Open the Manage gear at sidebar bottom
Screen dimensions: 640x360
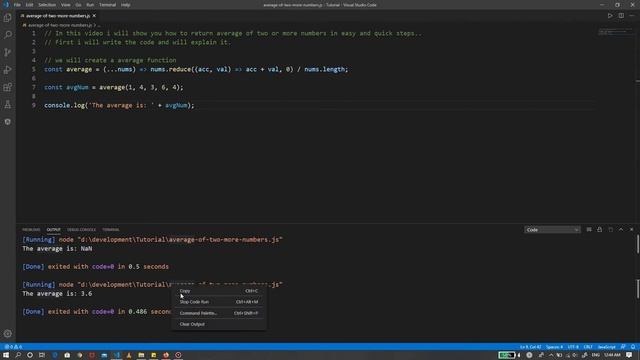click(8, 333)
